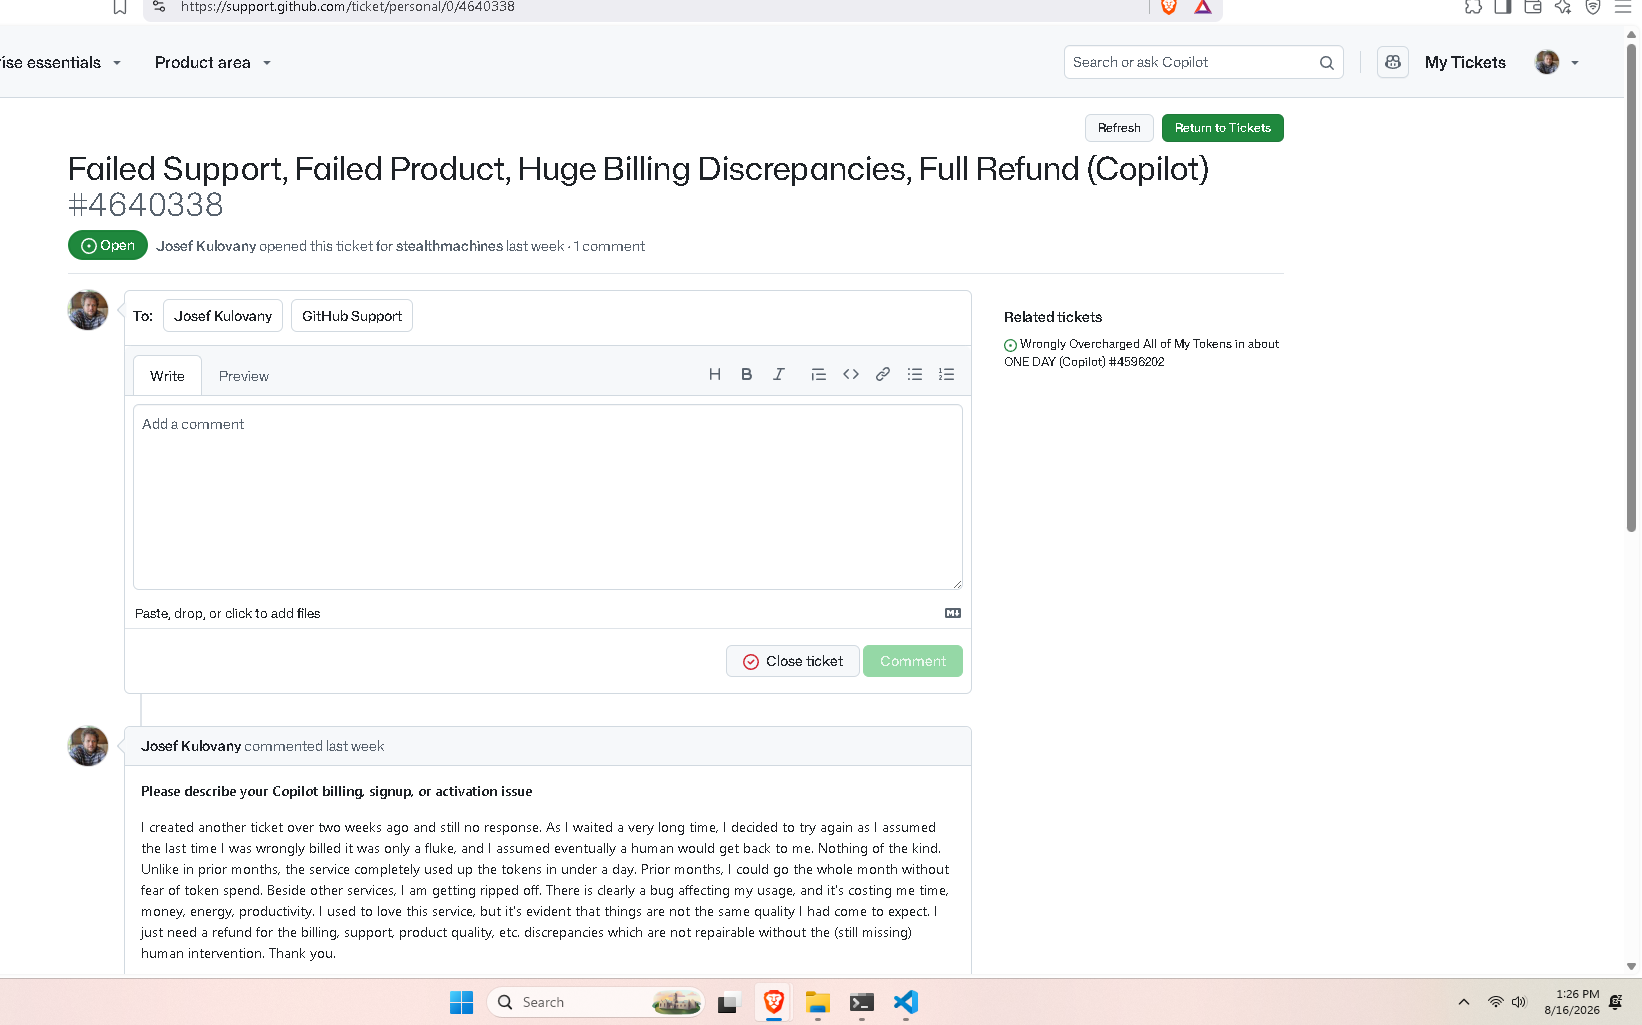Viewport: 1642px width, 1025px height.
Task: Click the Brave browser taskbar icon
Action: (773, 1002)
